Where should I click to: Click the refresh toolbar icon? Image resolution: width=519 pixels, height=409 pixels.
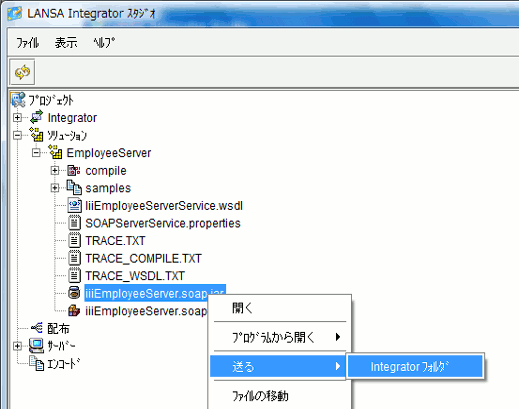tap(22, 72)
